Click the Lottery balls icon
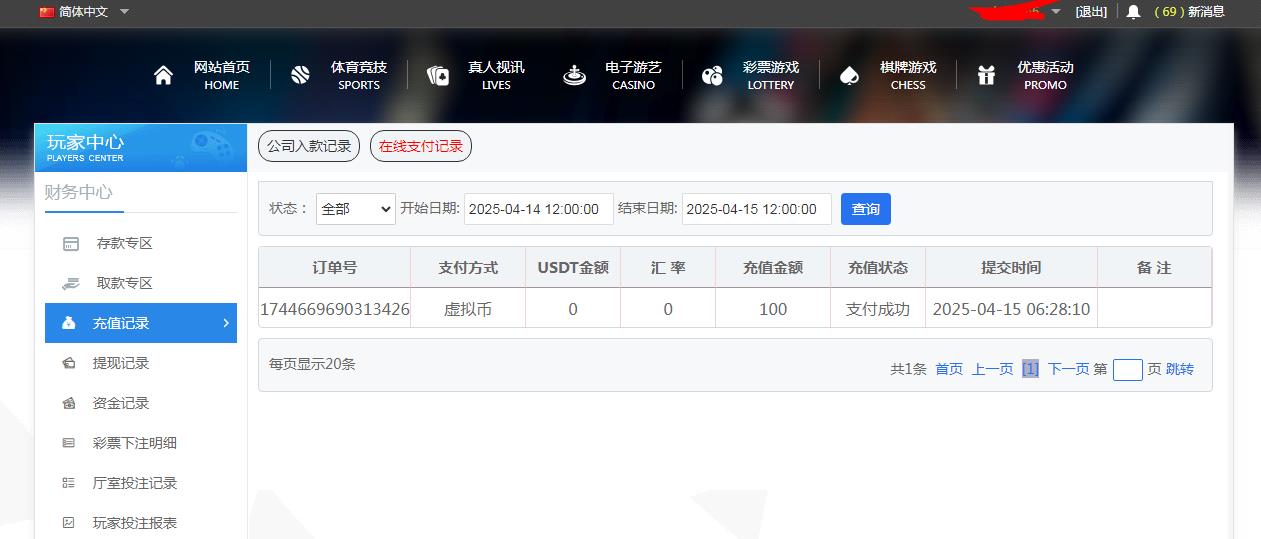Image resolution: width=1261 pixels, height=539 pixels. (x=712, y=75)
